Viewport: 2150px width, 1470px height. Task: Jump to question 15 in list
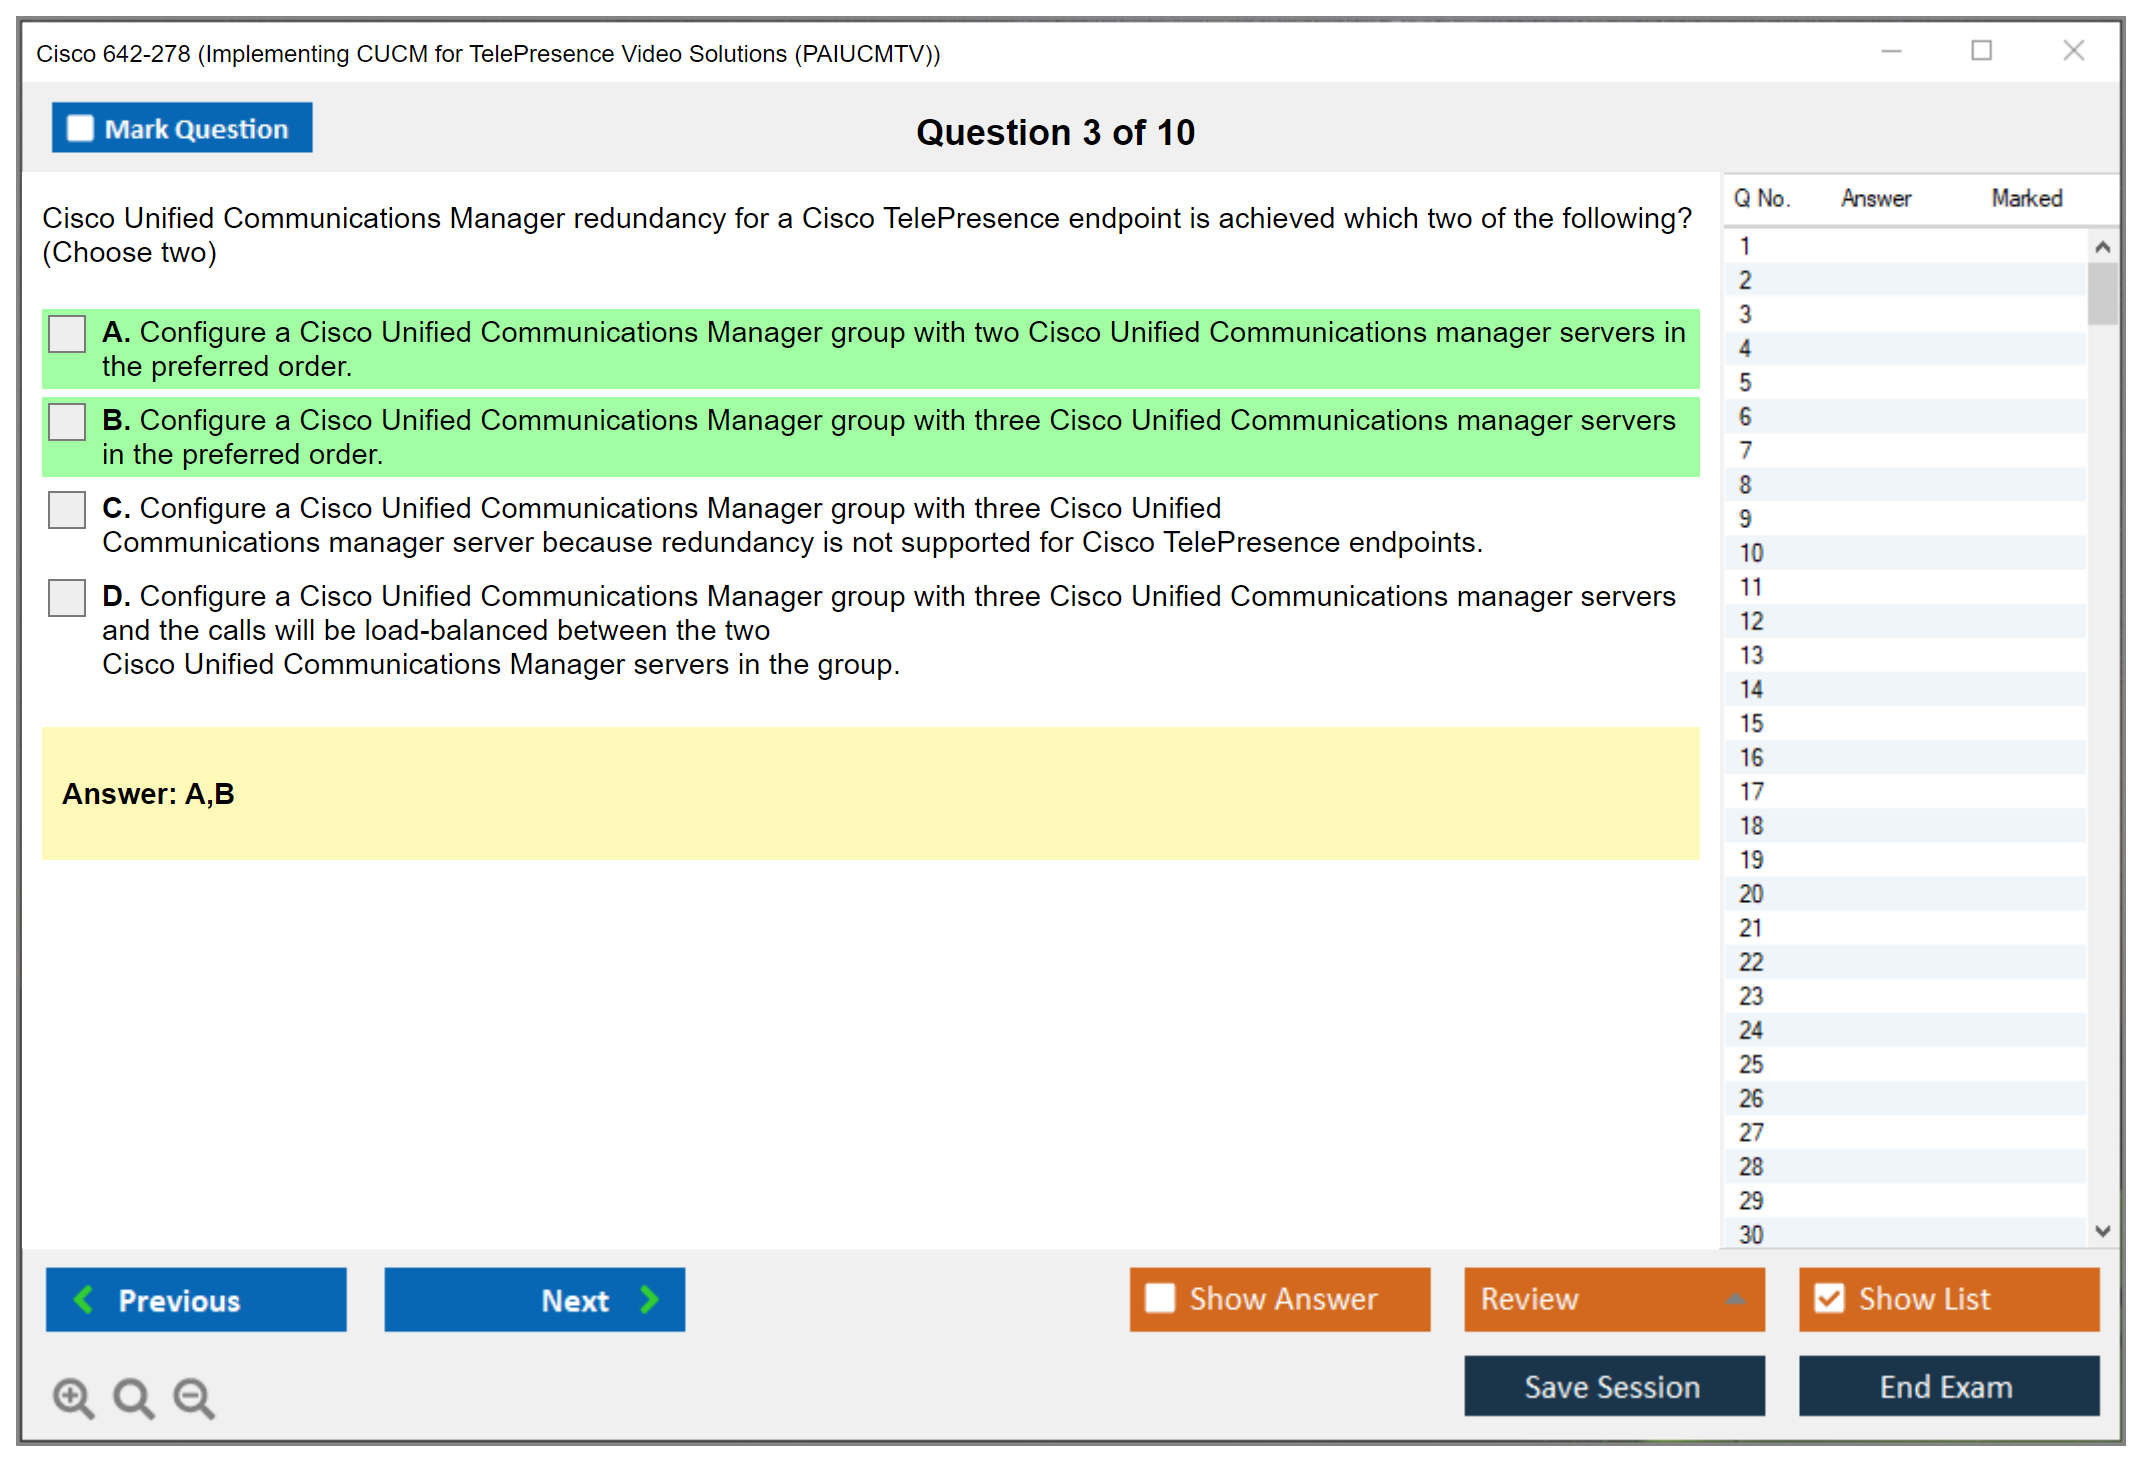(1750, 723)
